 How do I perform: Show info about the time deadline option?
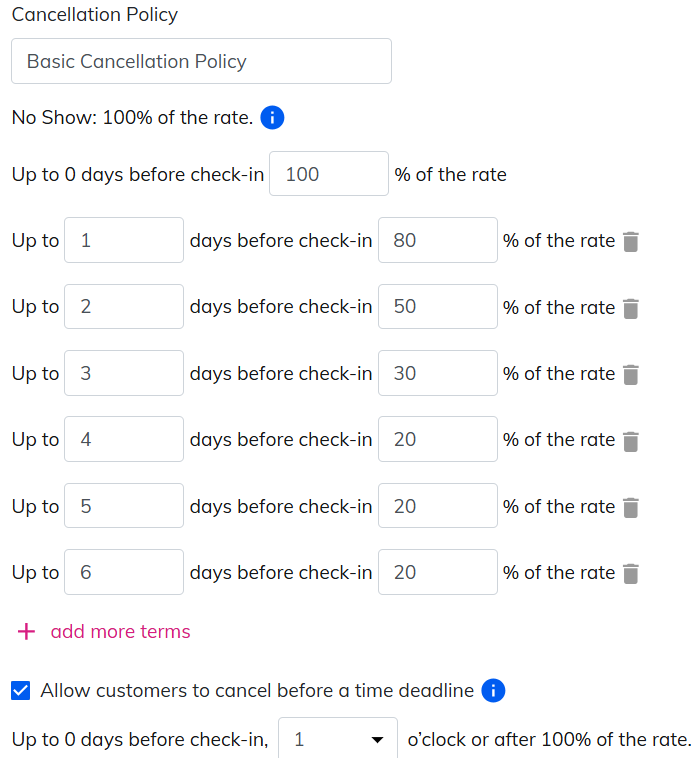[493, 690]
